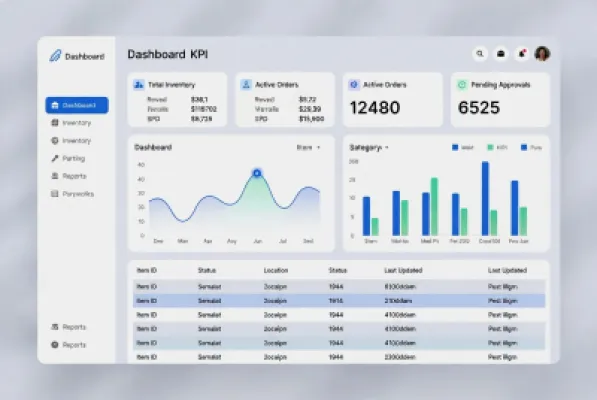The height and width of the screenshot is (400, 597).
Task: Expand the line chart period dropdown
Action: (x=308, y=147)
